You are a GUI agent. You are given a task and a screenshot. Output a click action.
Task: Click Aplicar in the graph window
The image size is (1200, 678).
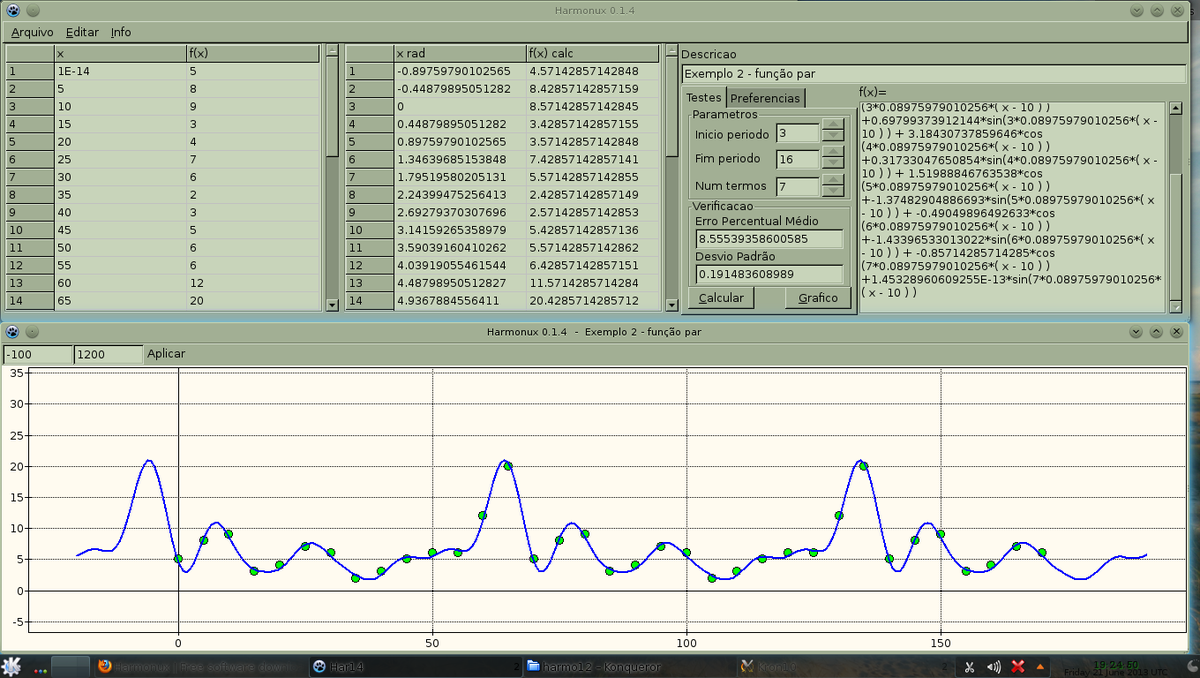(x=164, y=352)
